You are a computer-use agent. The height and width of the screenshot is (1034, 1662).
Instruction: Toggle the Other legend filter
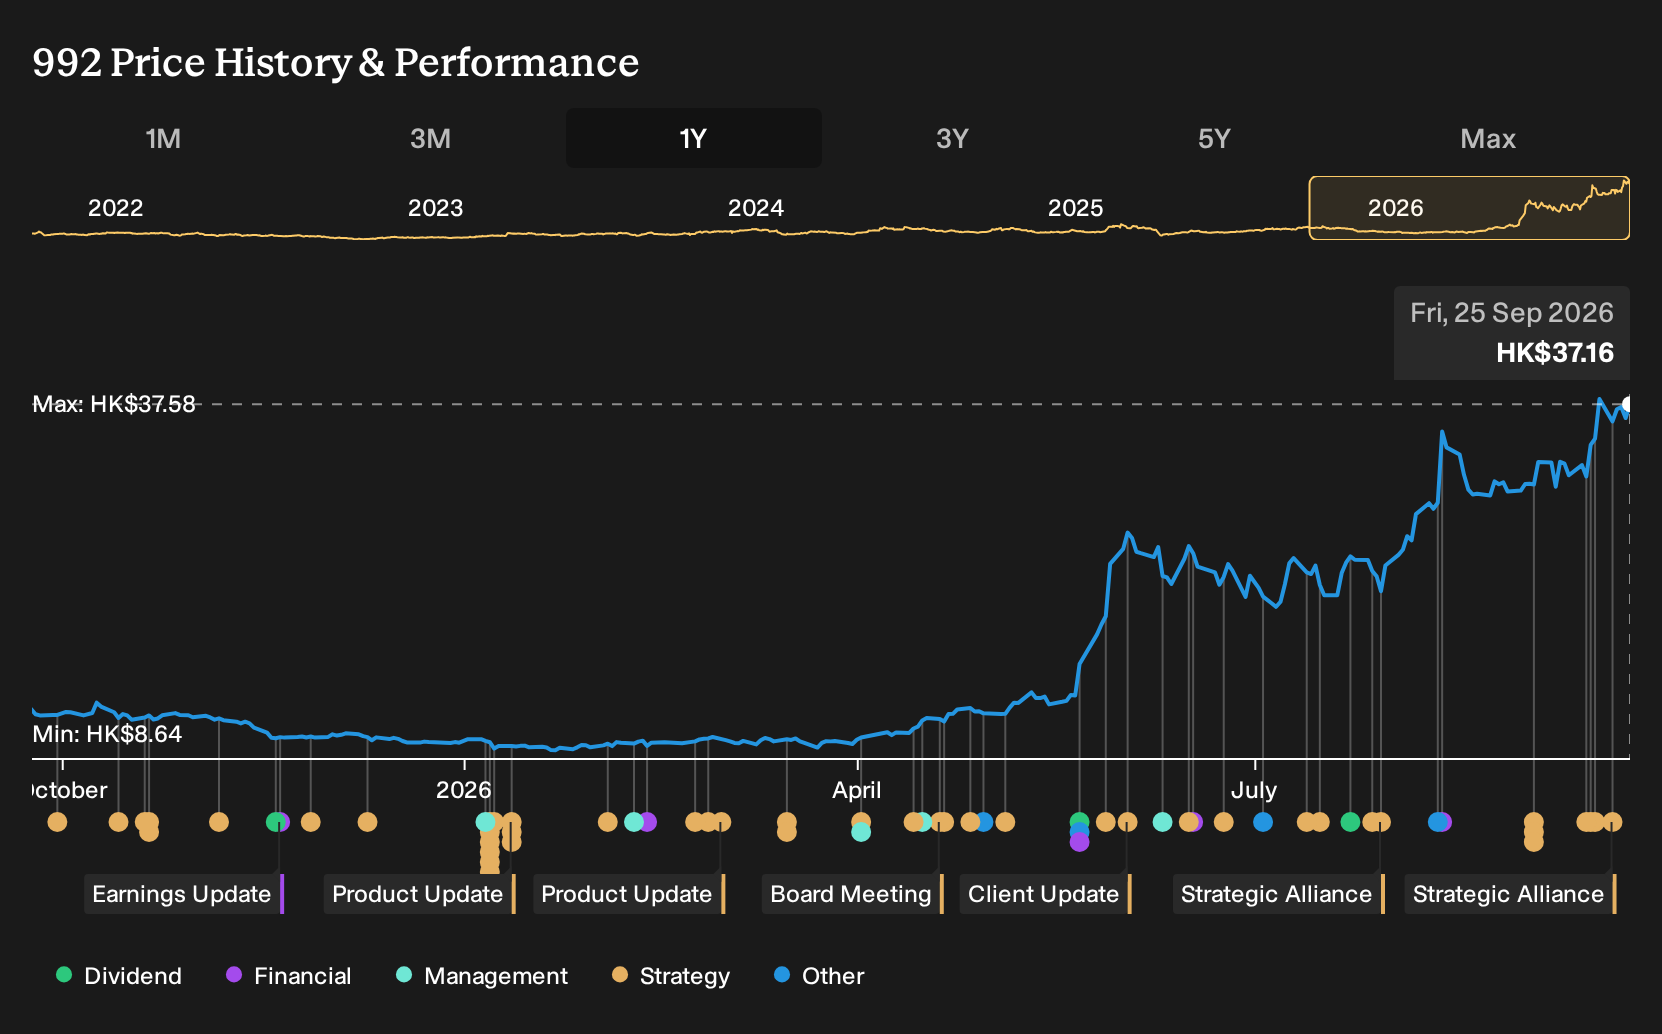[819, 976]
